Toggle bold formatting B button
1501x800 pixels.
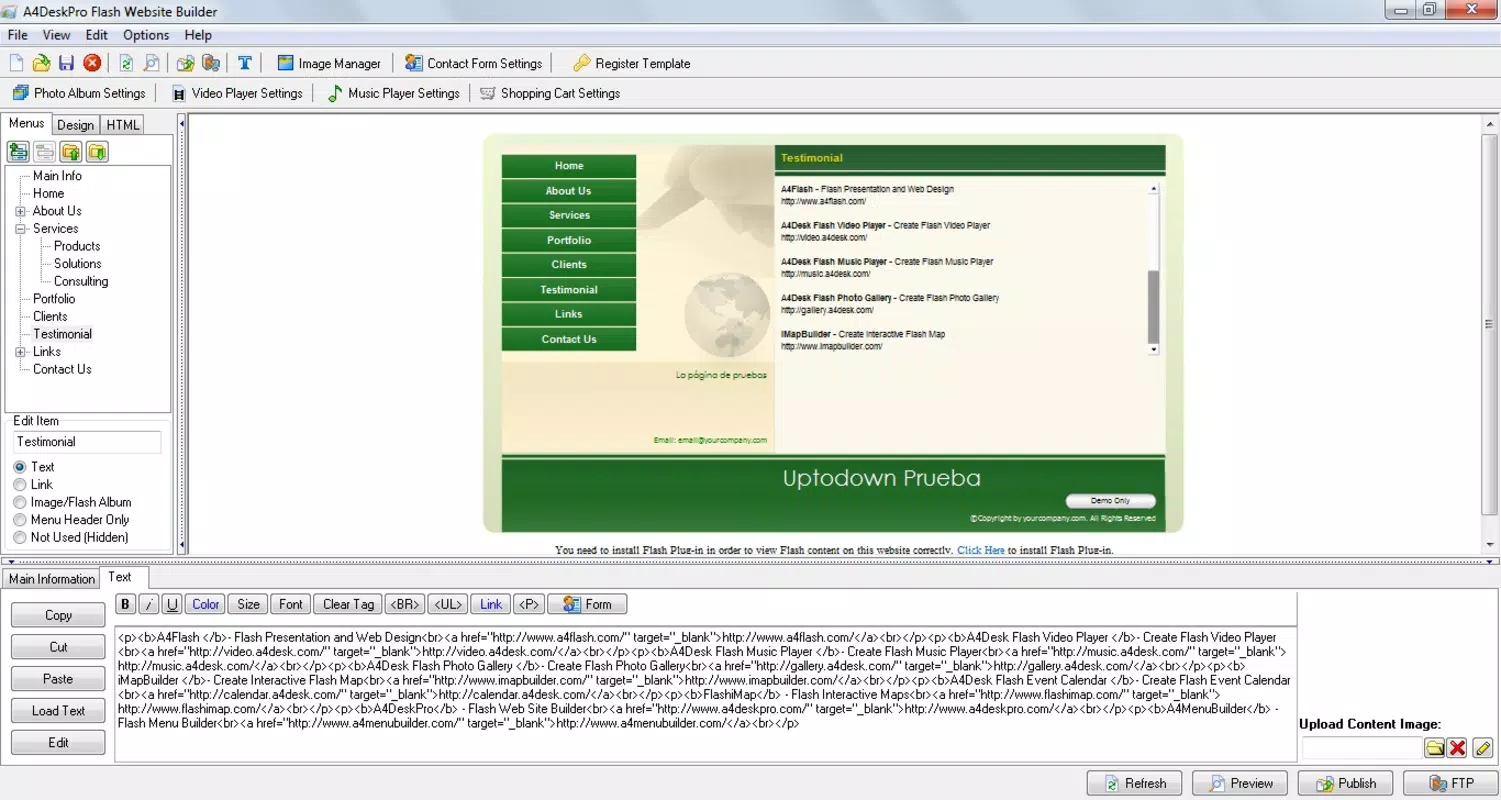(125, 604)
